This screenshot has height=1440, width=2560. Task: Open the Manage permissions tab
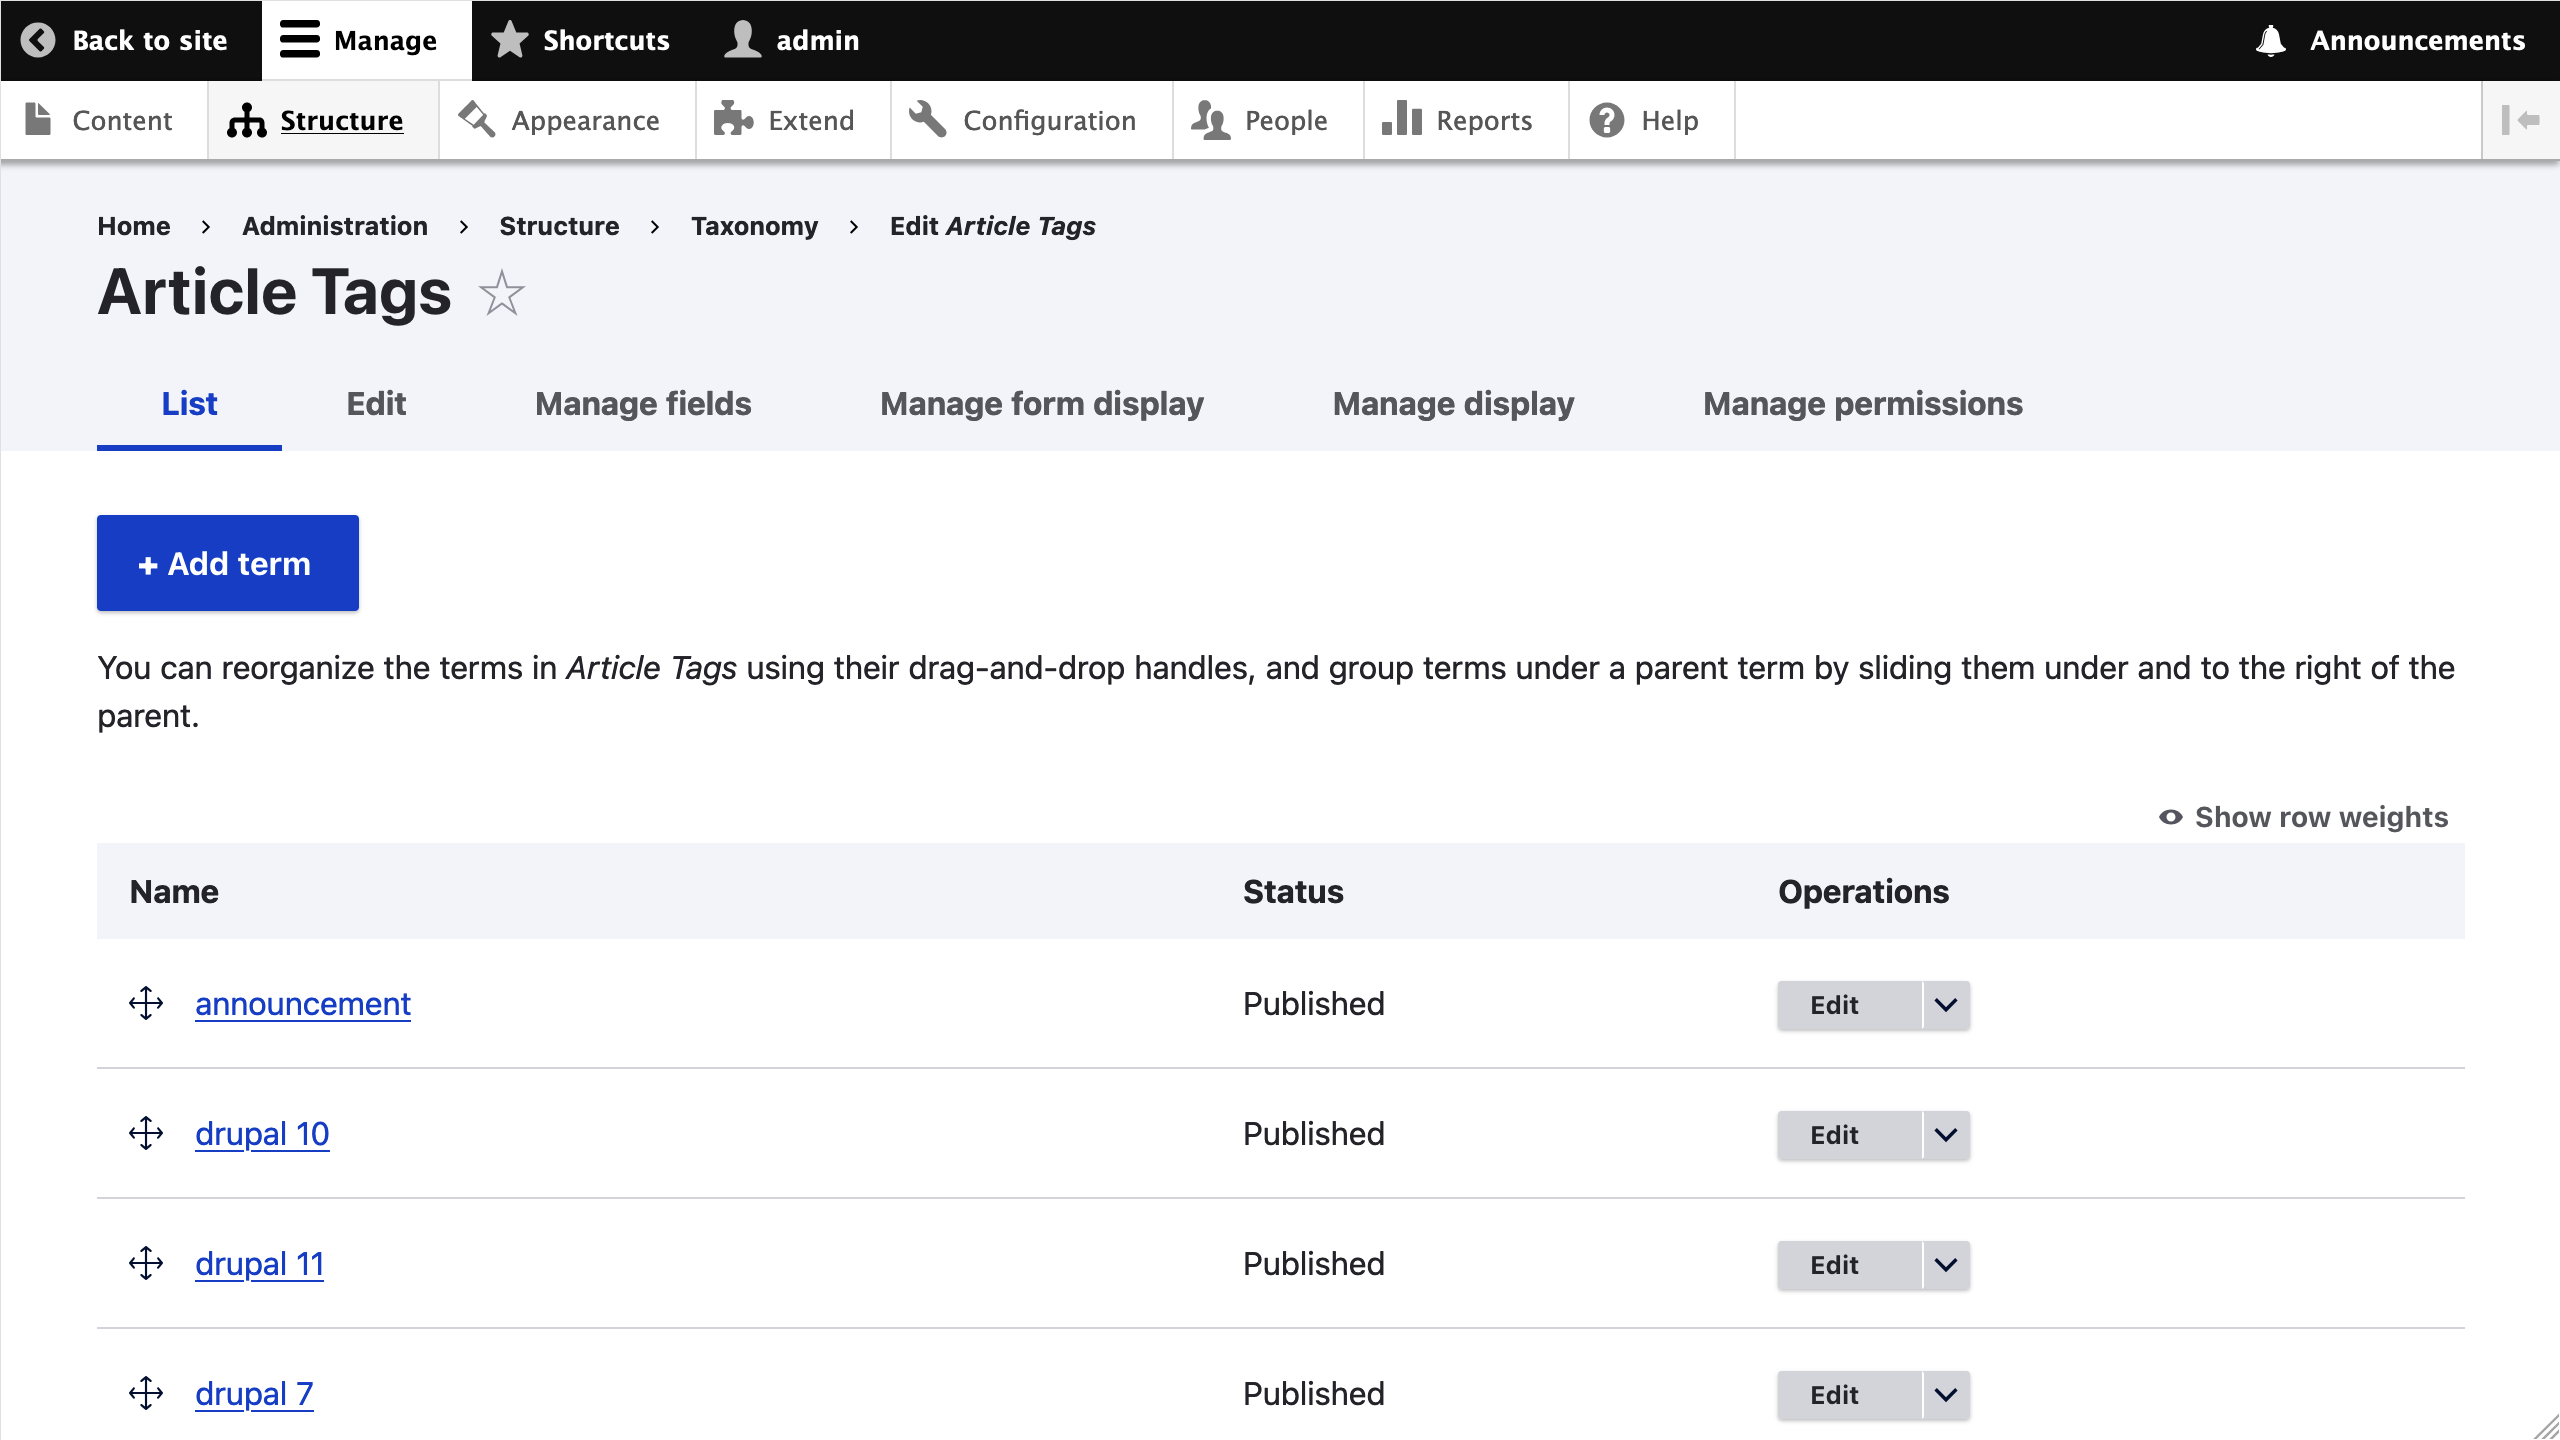1862,403
